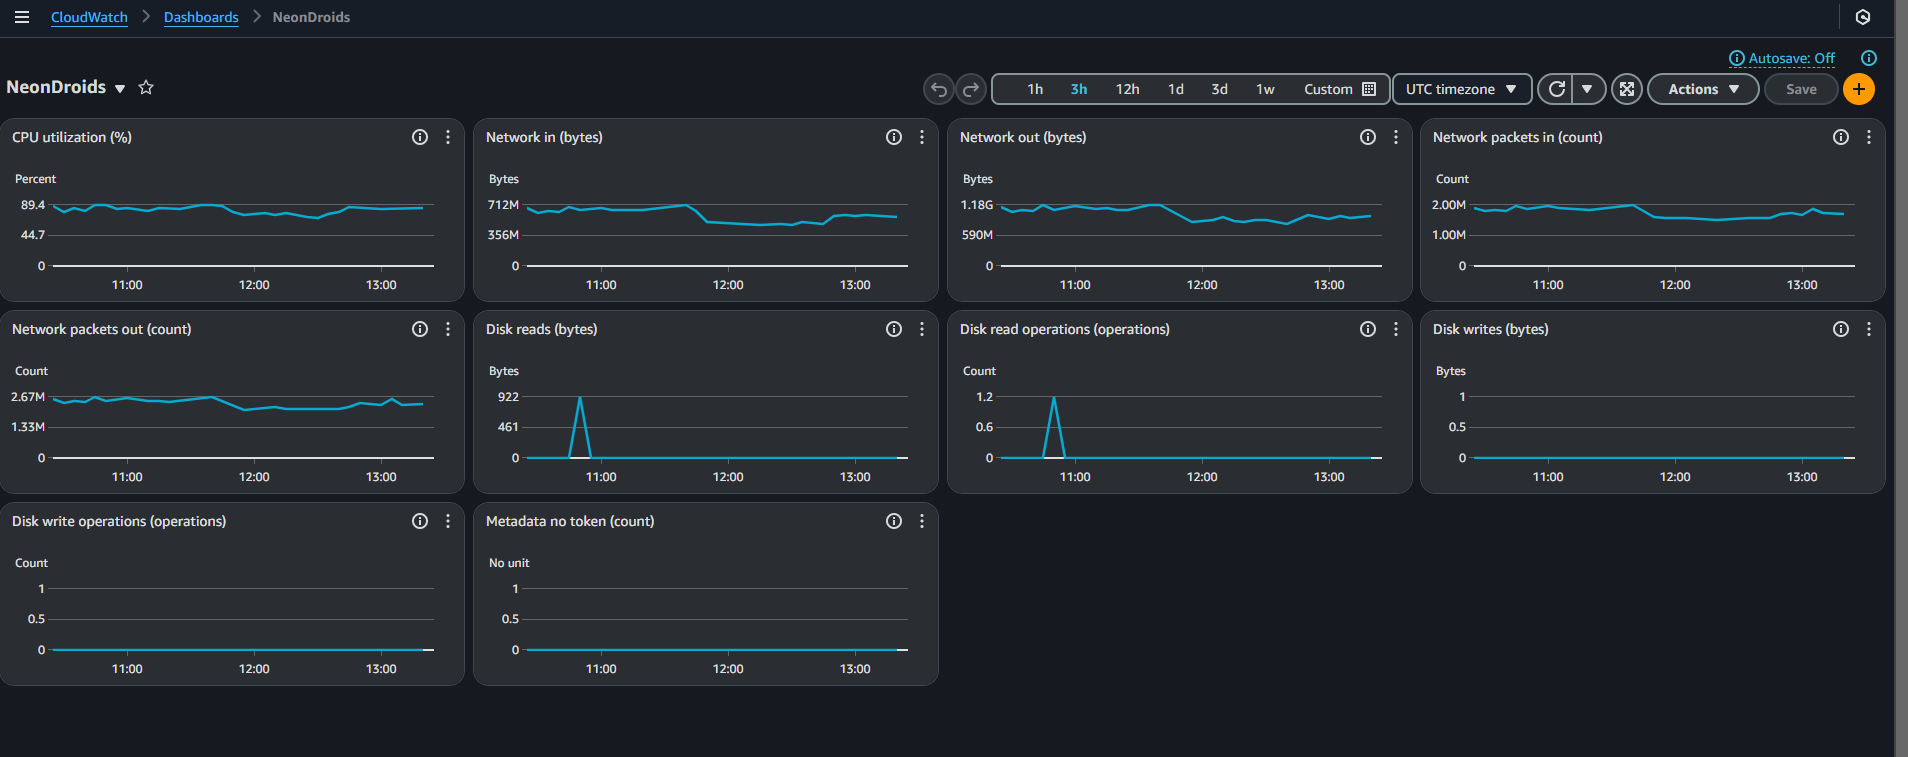Open Network out widget options menu

[1396, 137]
